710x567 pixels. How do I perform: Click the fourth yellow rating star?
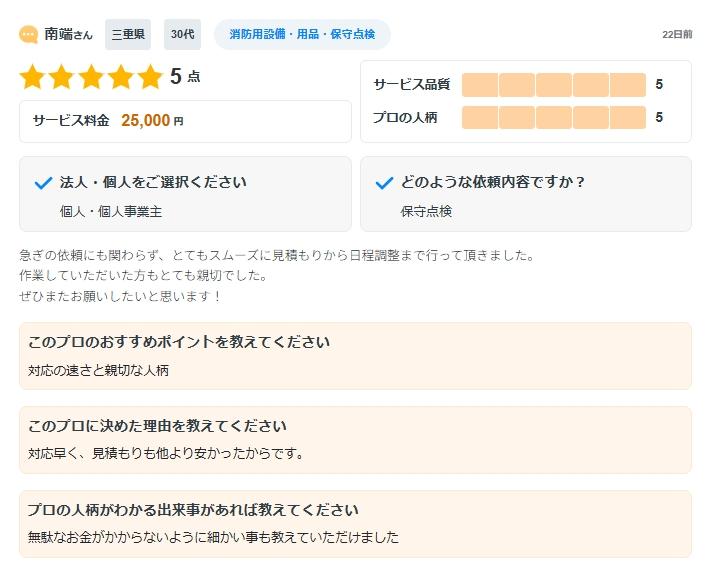120,77
